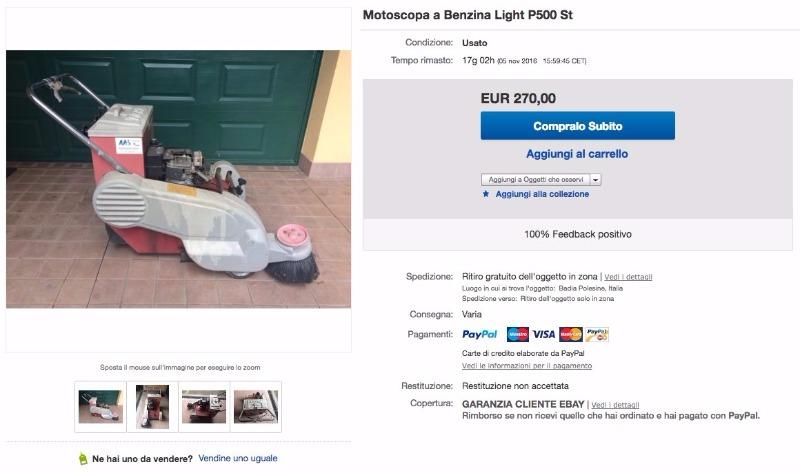This screenshot has width=800, height=473.
Task: Expand the Aggiungi a Oggetti che osservi arrow
Action: pyautogui.click(x=596, y=180)
